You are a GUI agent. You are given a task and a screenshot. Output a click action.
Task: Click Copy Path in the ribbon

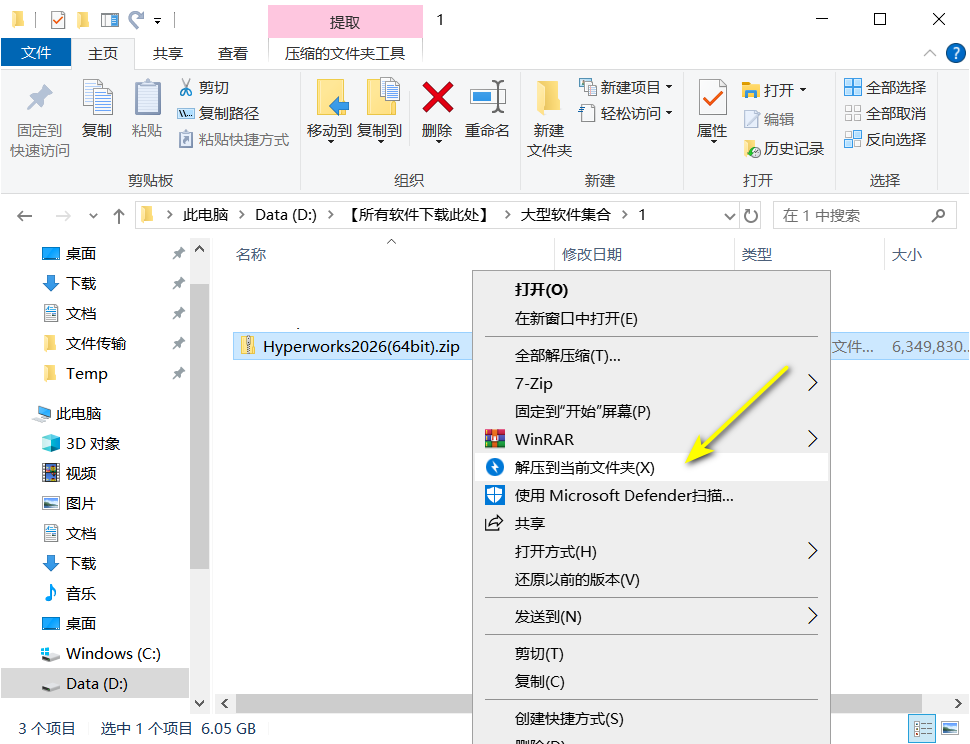[218, 114]
